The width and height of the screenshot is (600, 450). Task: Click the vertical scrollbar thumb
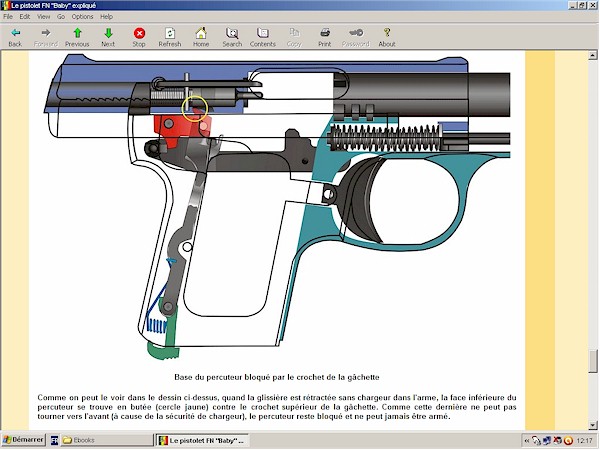tap(593, 361)
